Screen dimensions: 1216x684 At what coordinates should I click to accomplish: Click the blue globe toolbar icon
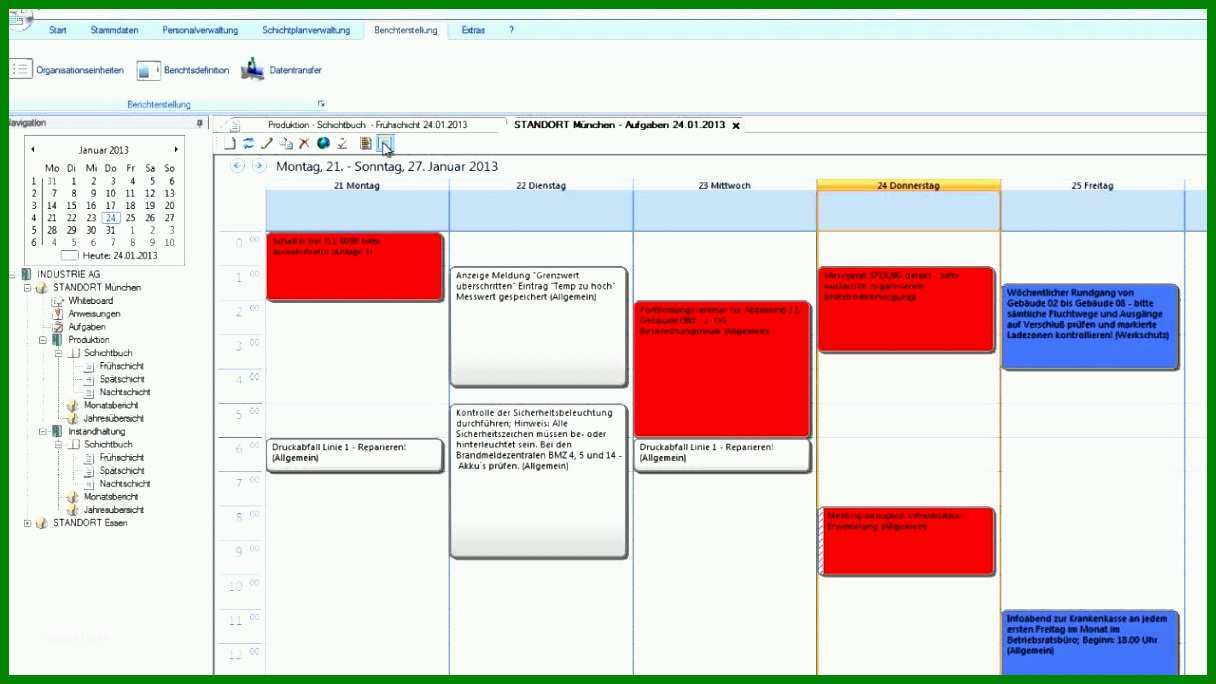point(323,144)
